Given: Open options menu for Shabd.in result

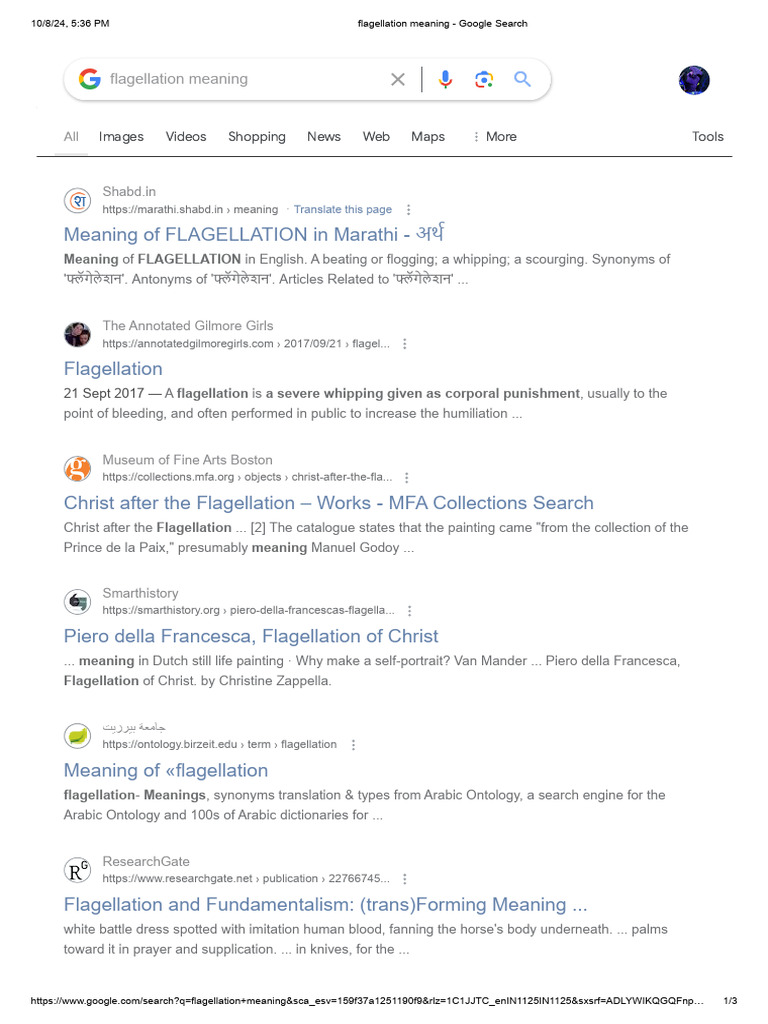Looking at the screenshot, I should point(408,210).
